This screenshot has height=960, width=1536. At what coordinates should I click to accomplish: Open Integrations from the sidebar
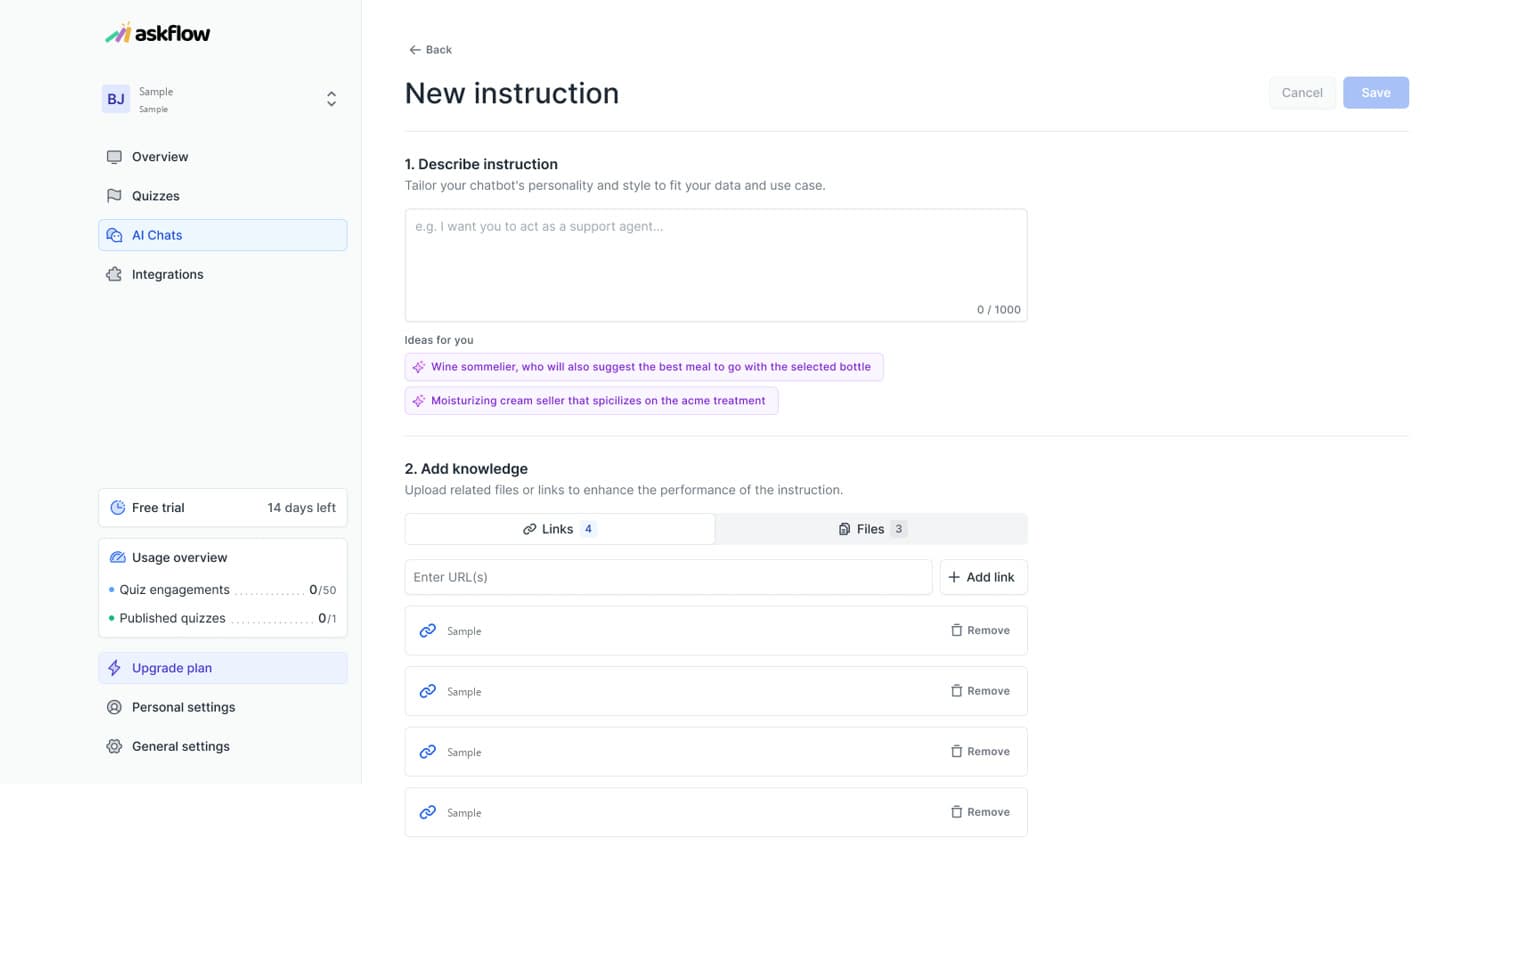click(223, 274)
